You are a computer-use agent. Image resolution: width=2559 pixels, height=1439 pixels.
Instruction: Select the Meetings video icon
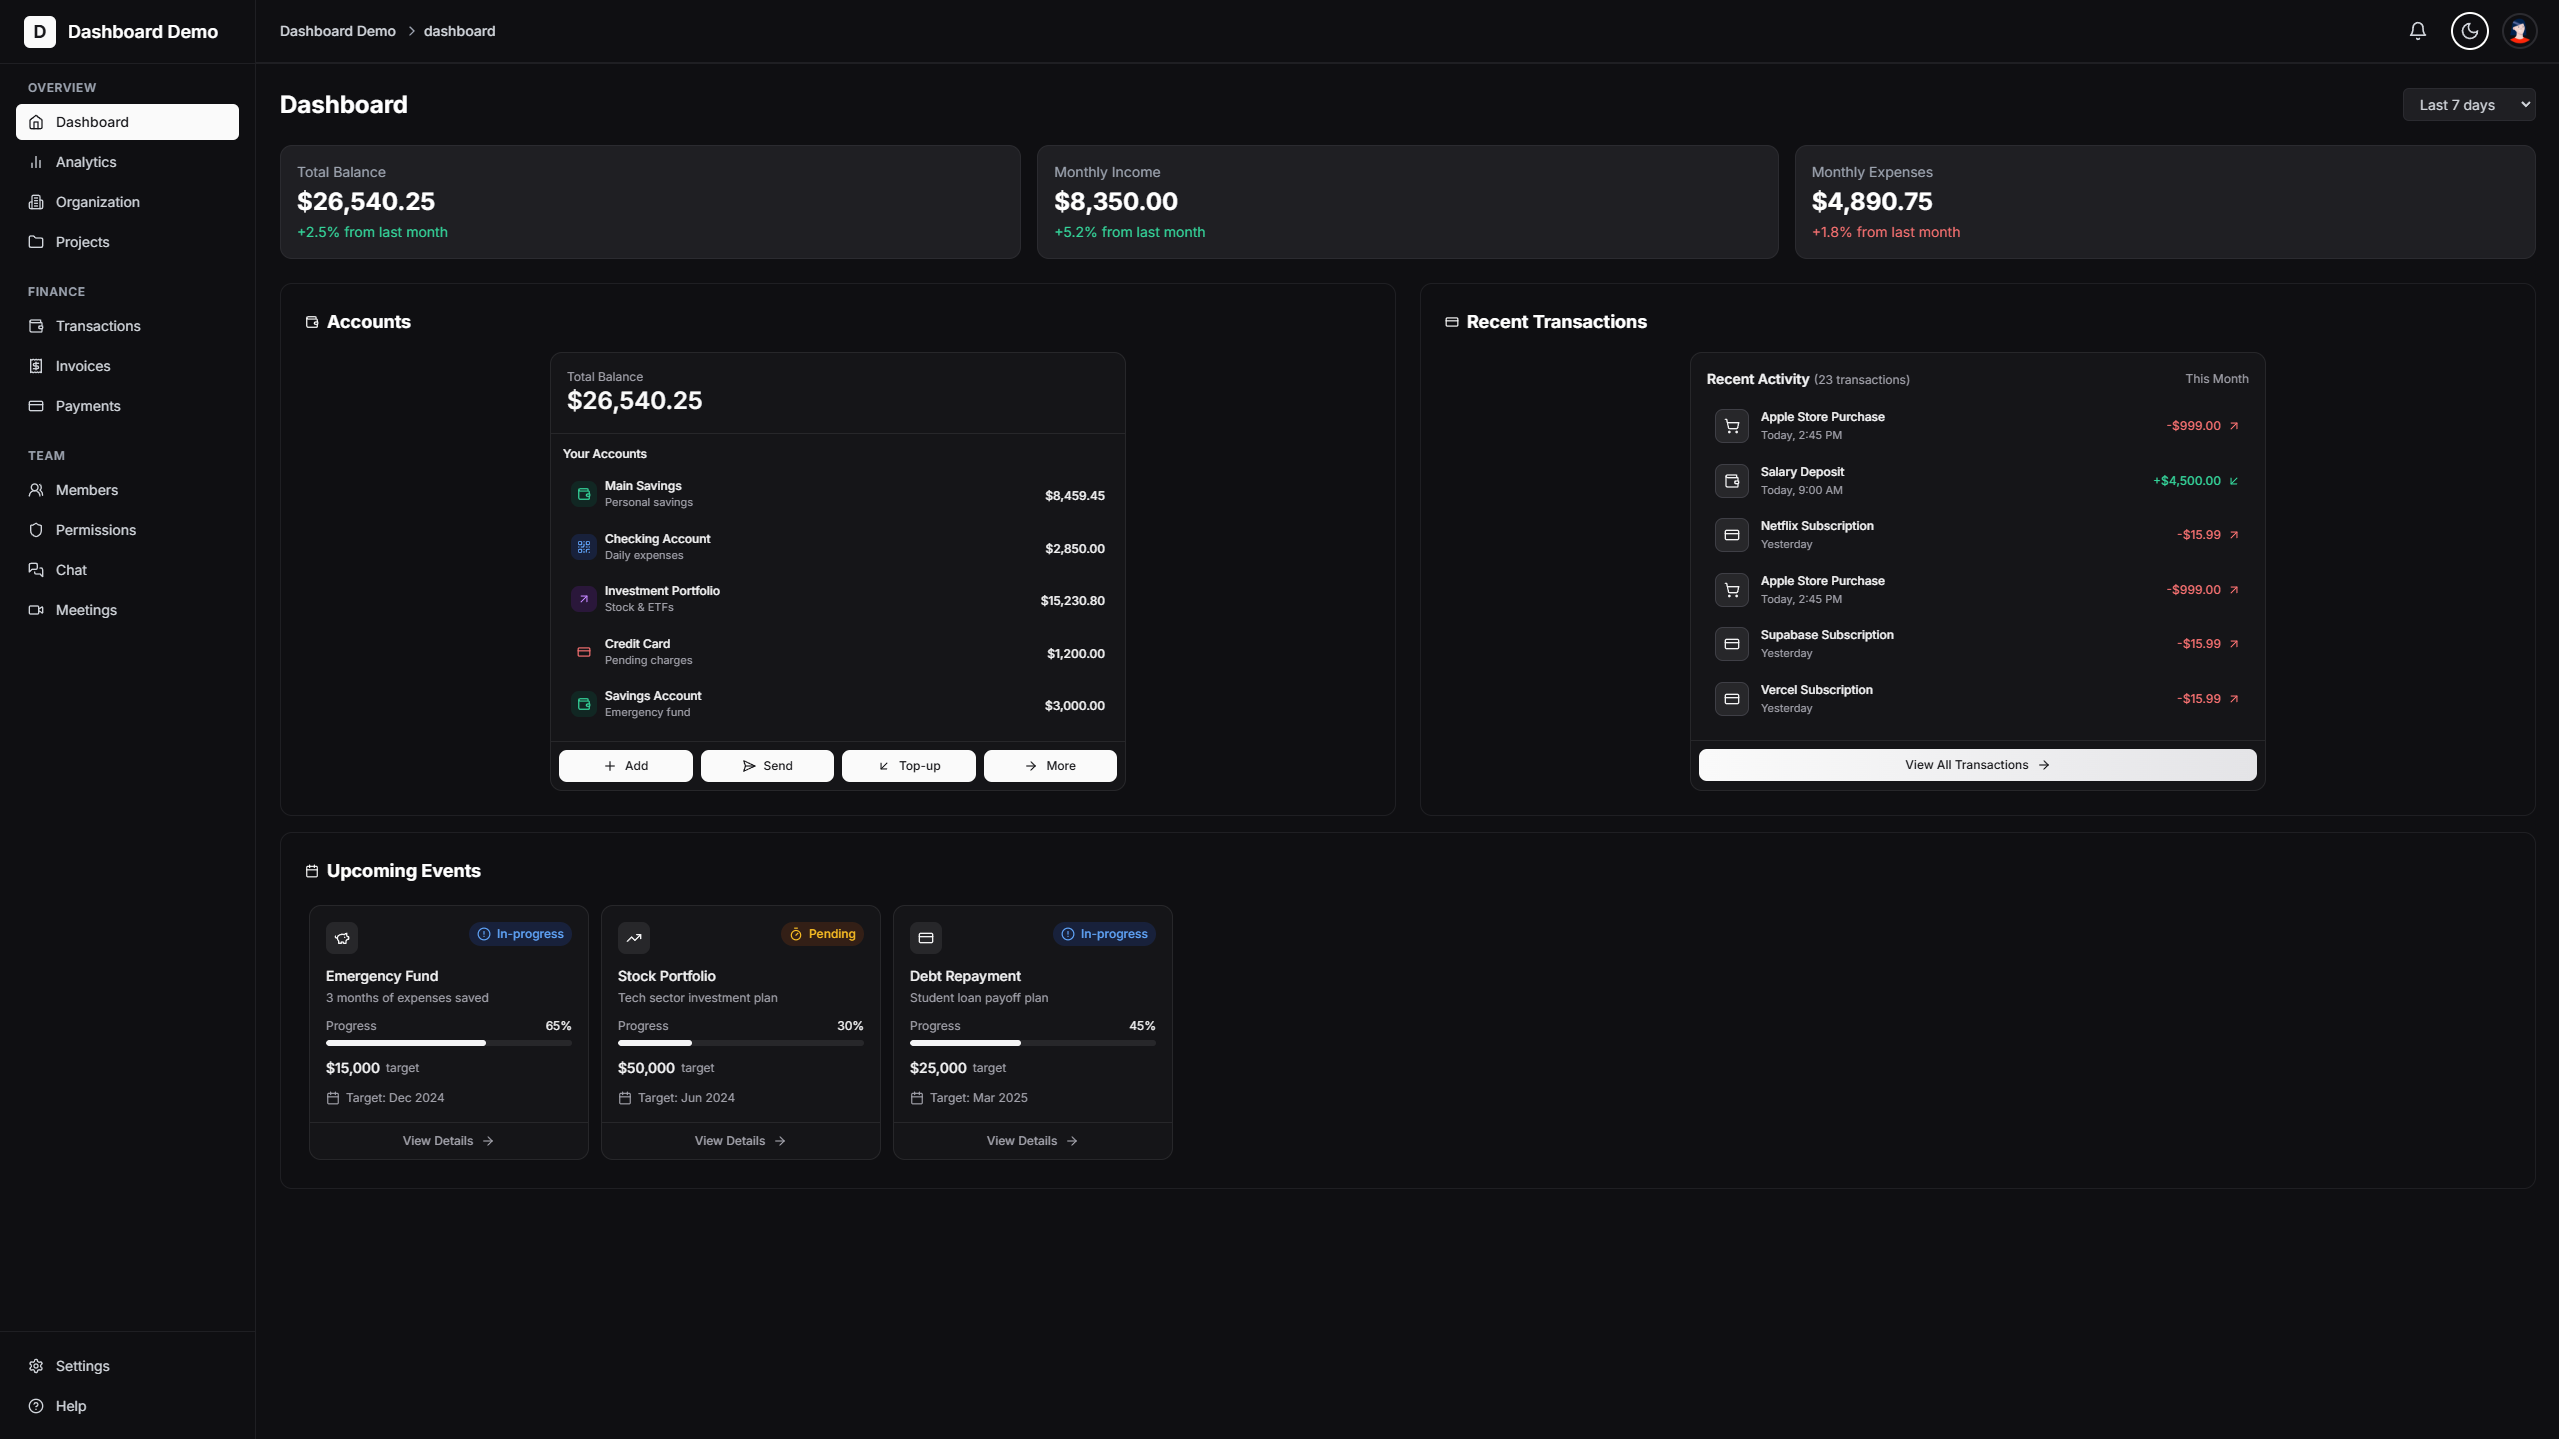[x=36, y=609]
